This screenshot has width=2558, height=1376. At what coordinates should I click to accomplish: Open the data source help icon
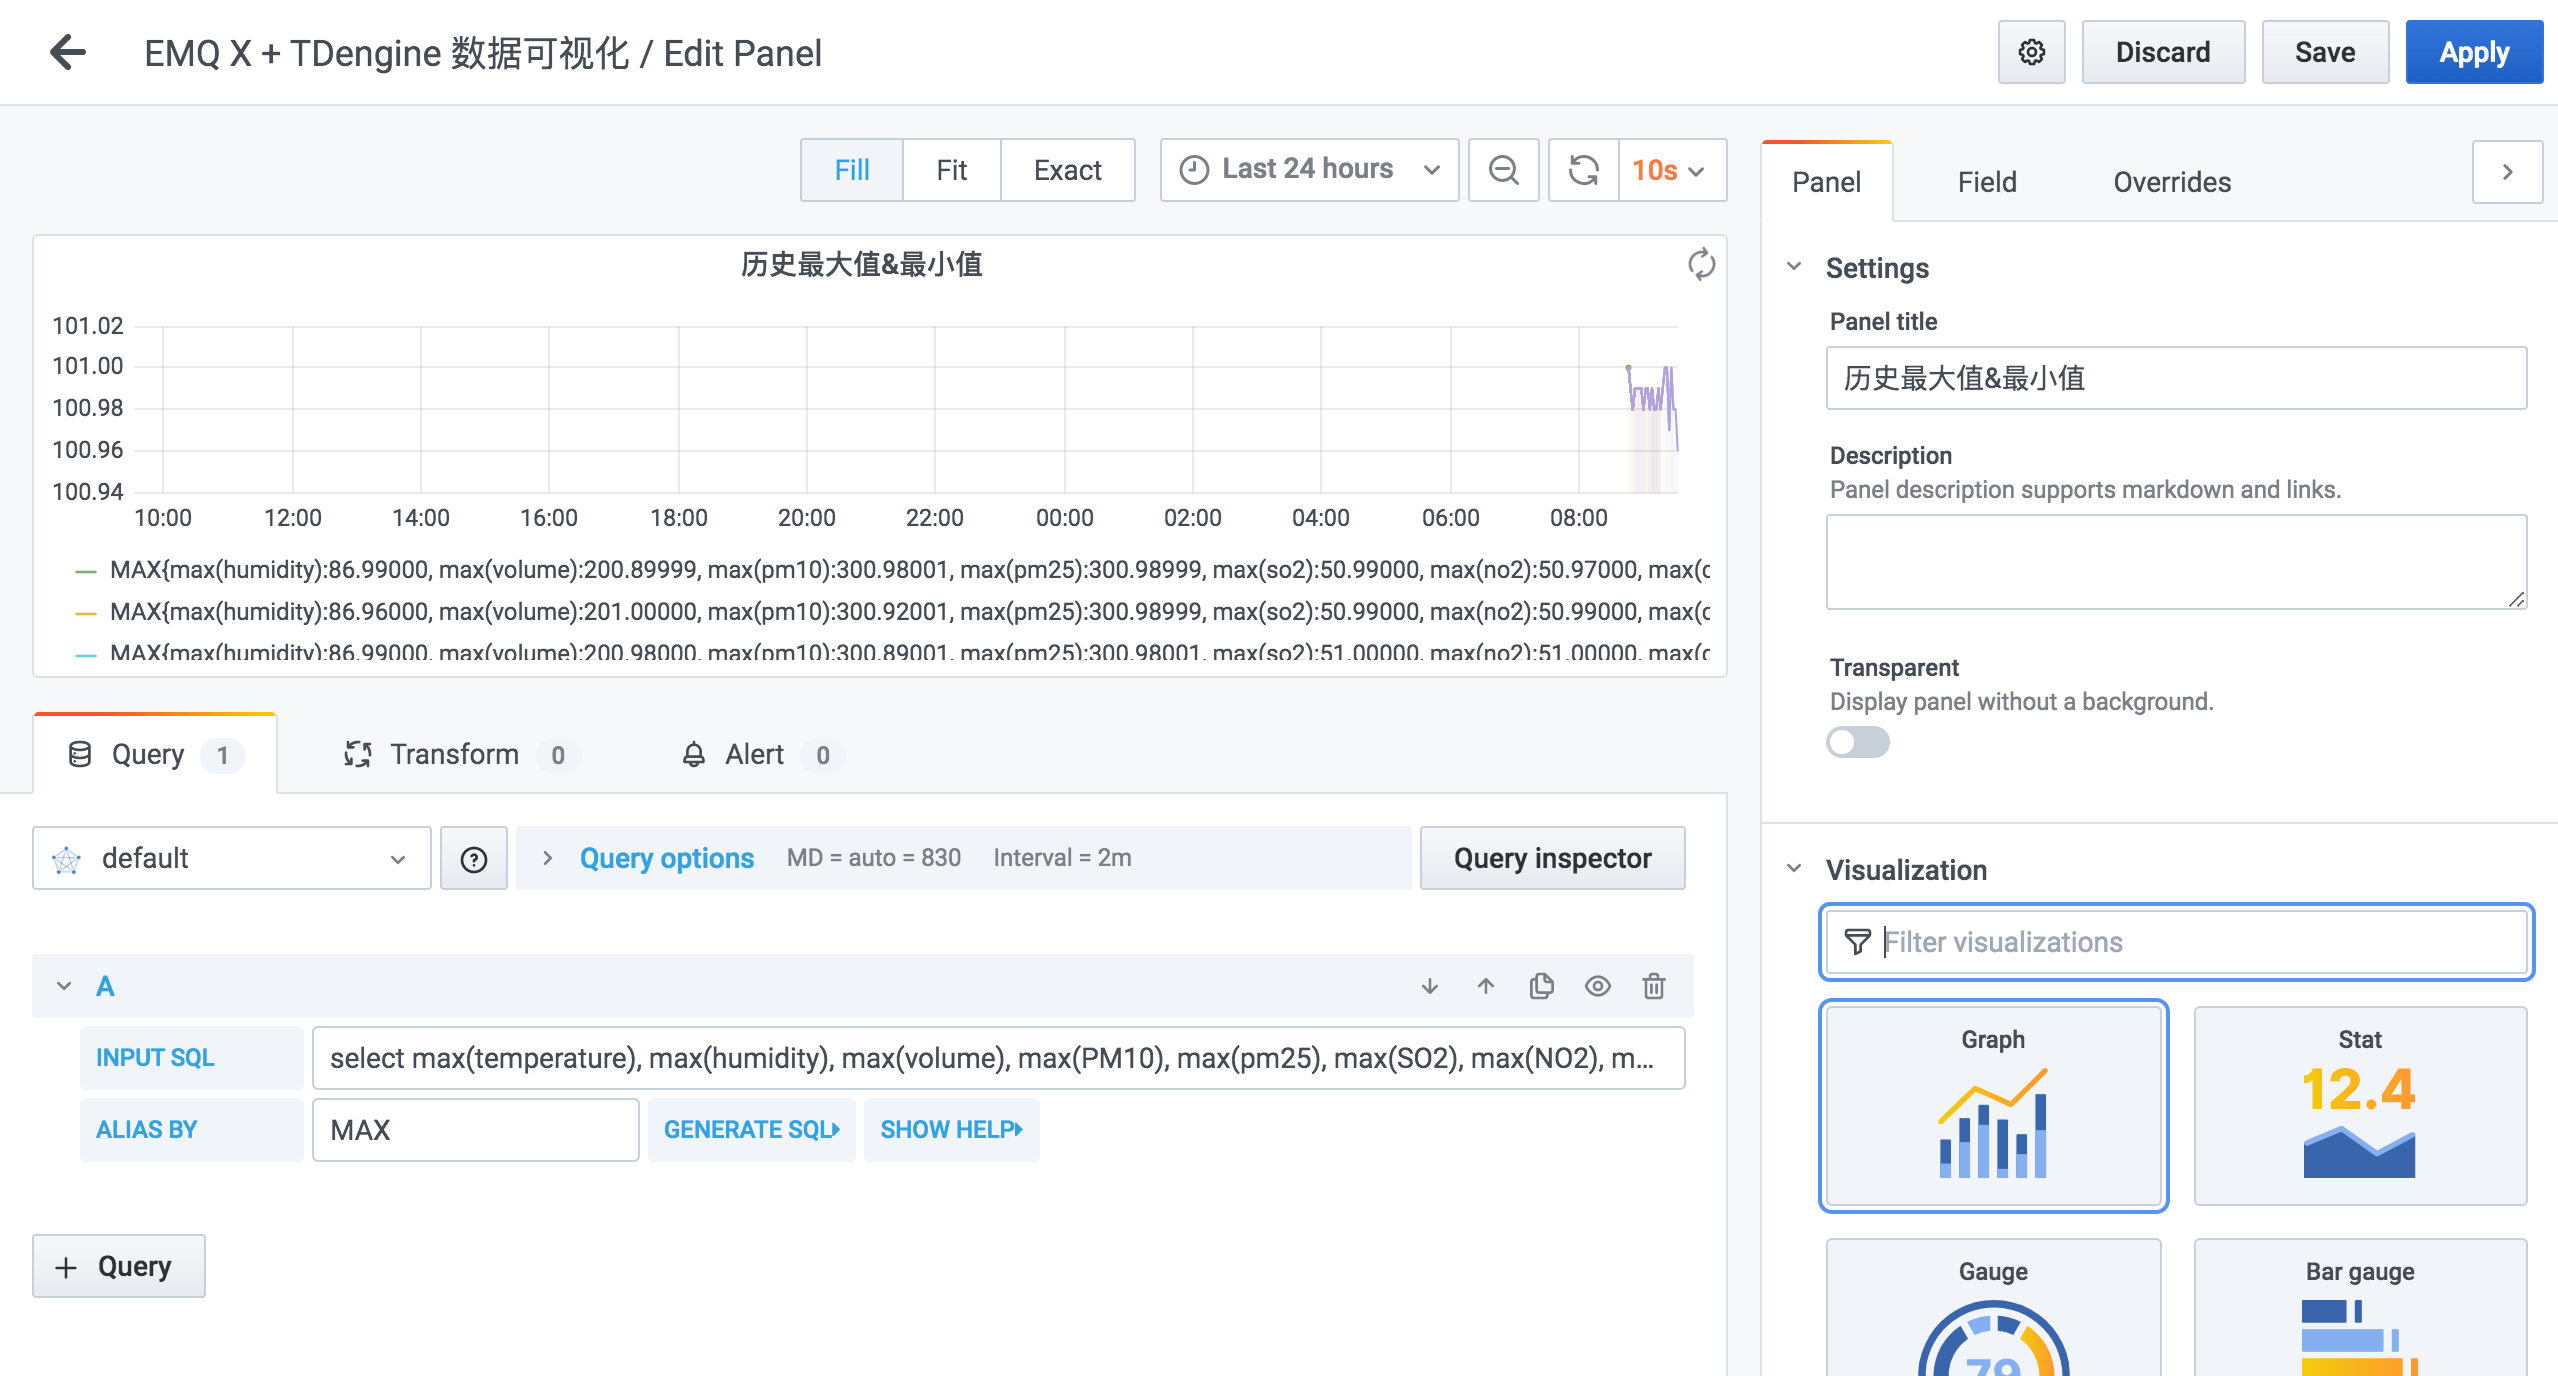474,859
